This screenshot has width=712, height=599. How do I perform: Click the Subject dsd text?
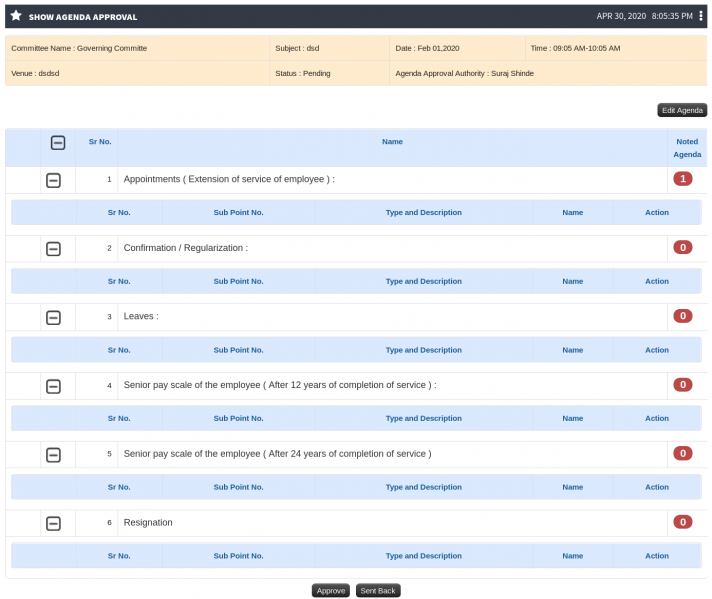(297, 48)
